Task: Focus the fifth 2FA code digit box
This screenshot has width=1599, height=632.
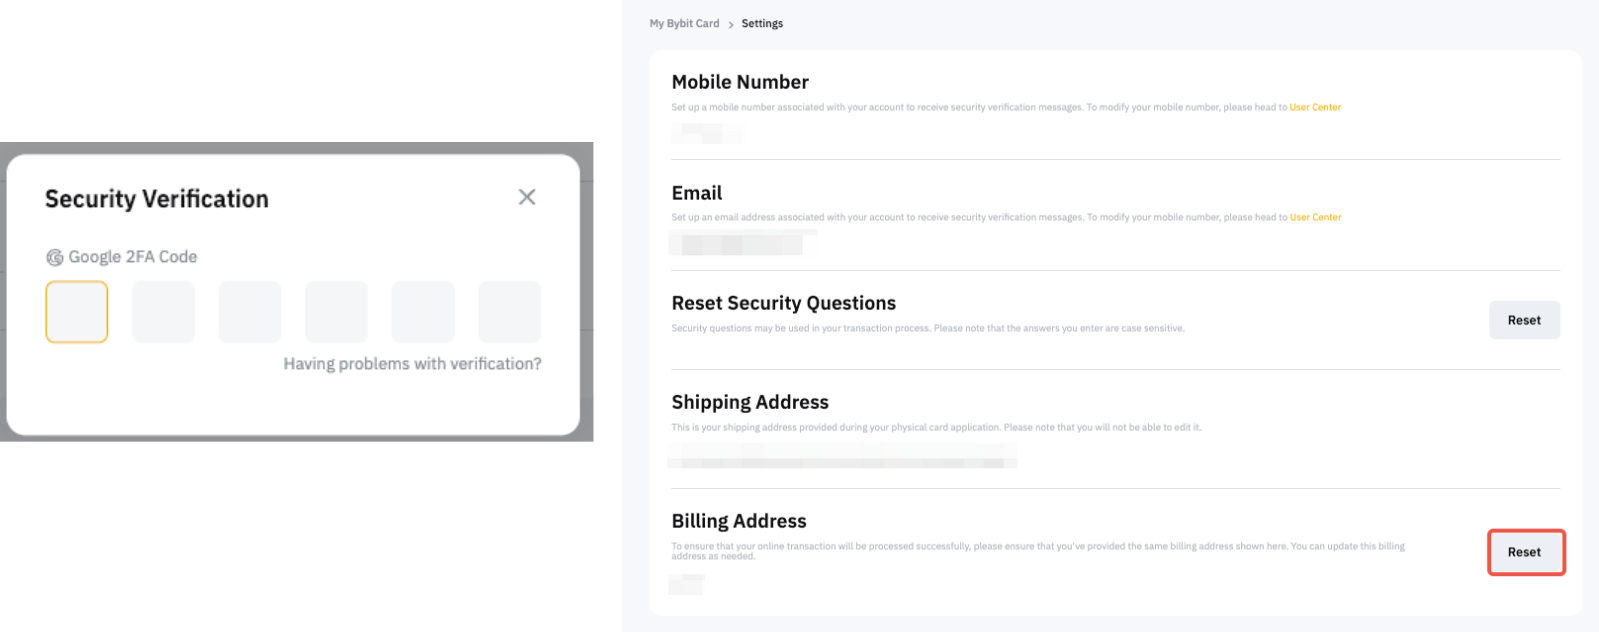Action: point(423,312)
